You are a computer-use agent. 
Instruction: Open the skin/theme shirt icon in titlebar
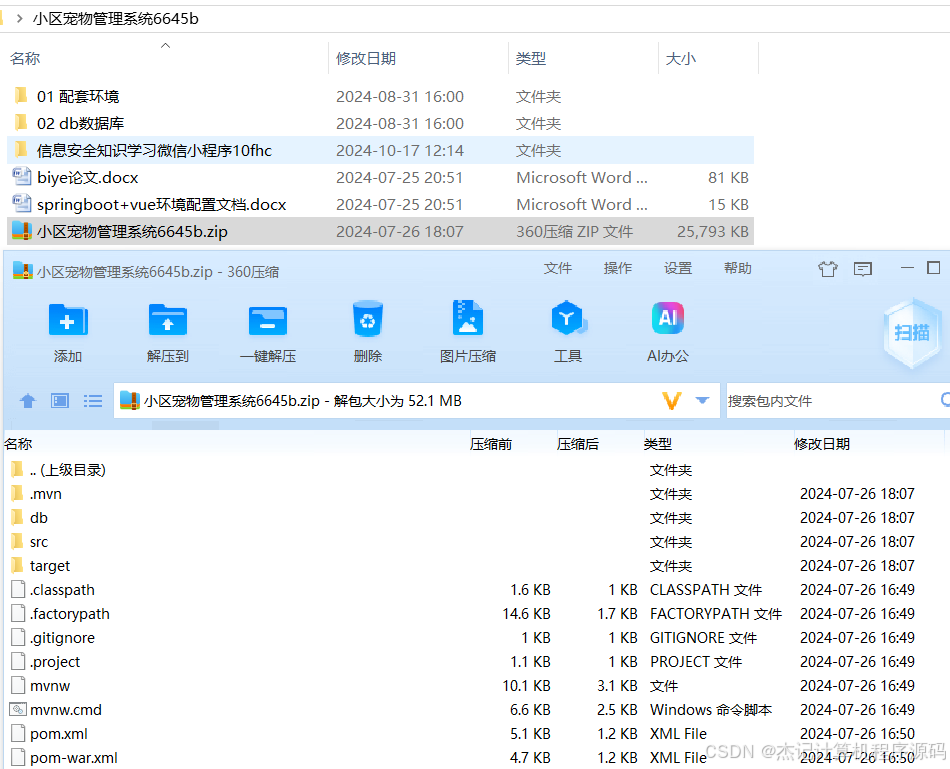pos(827,268)
